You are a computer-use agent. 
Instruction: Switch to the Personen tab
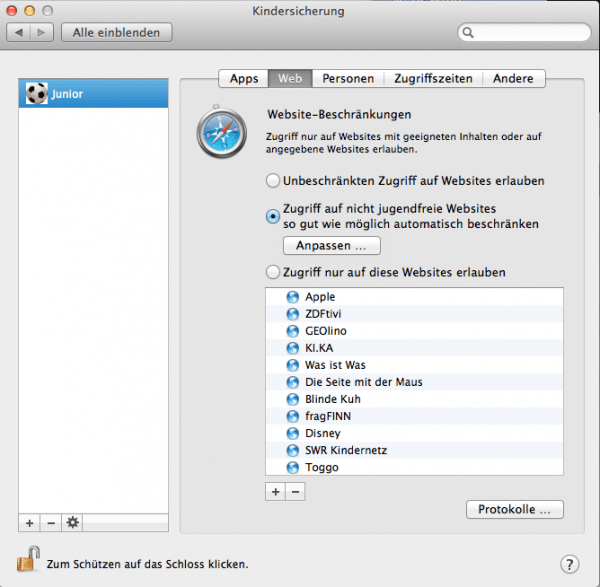click(x=348, y=78)
